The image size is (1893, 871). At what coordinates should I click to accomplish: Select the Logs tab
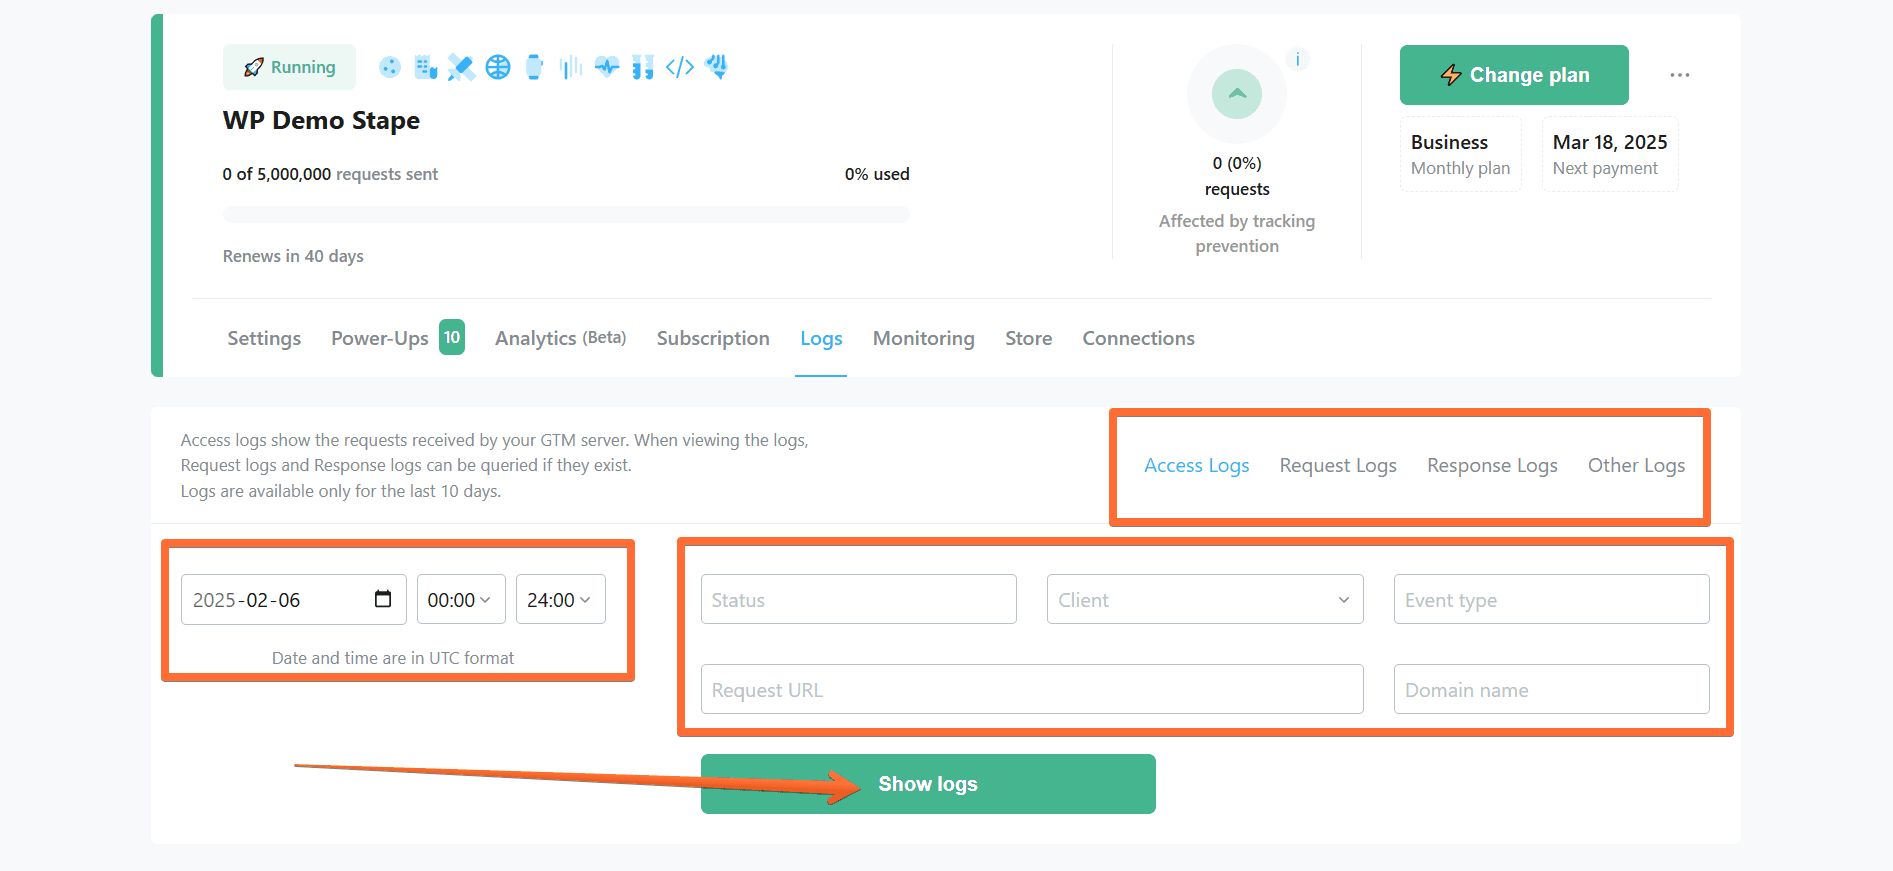click(821, 338)
